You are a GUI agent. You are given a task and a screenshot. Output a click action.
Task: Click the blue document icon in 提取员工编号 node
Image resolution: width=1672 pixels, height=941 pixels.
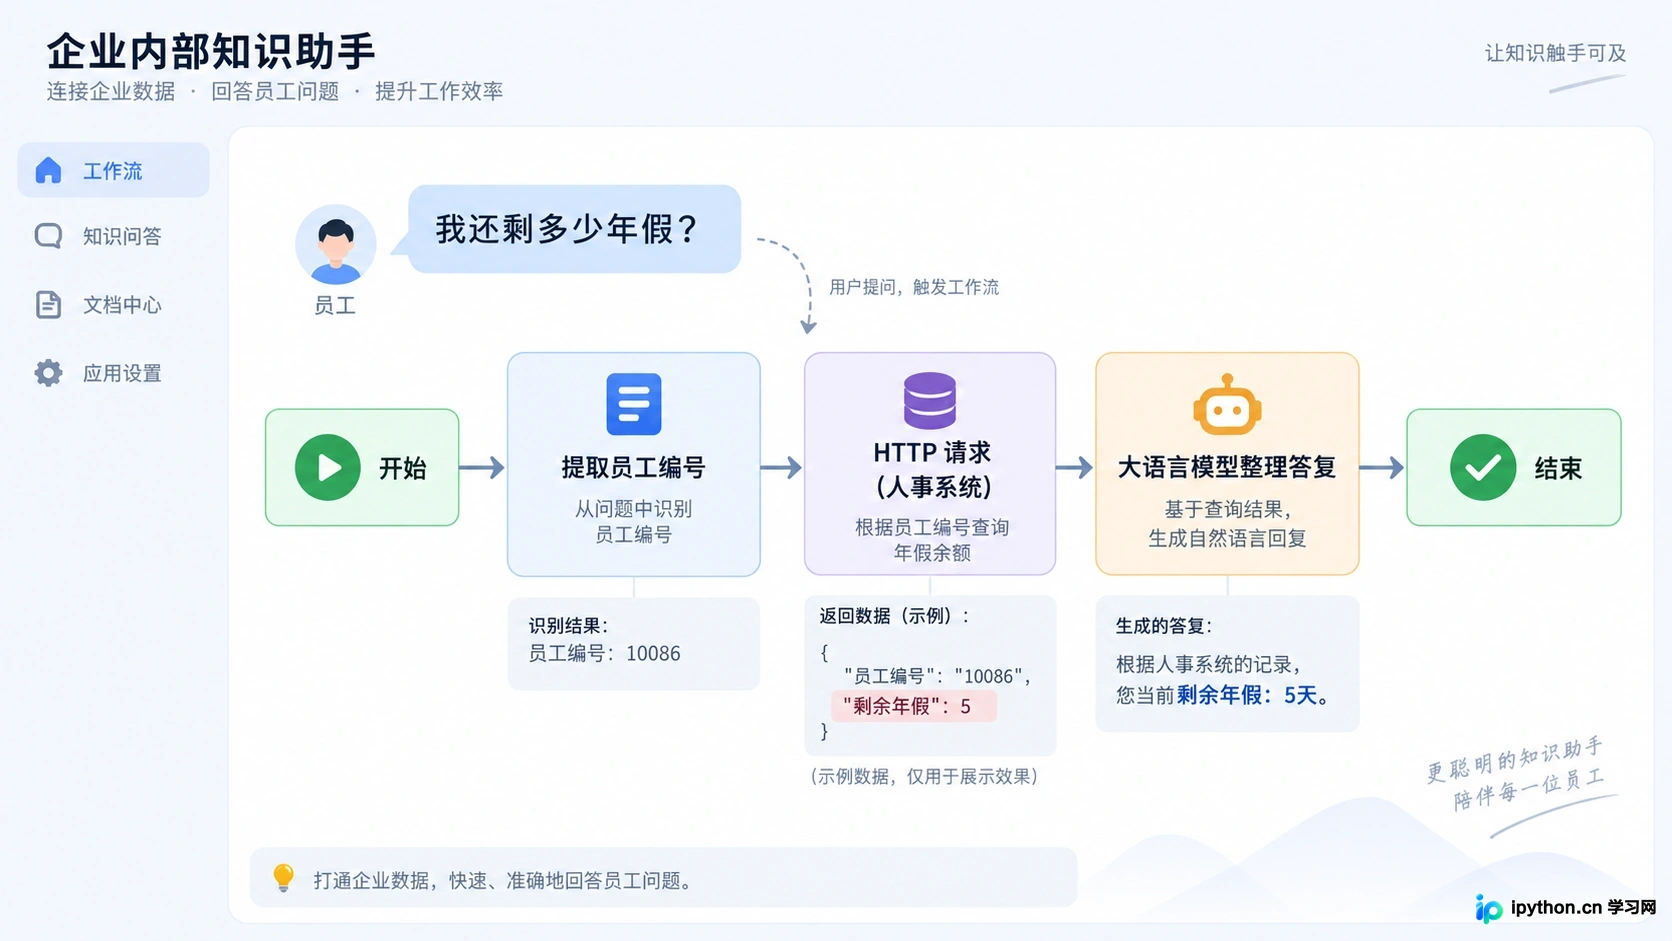click(x=634, y=404)
